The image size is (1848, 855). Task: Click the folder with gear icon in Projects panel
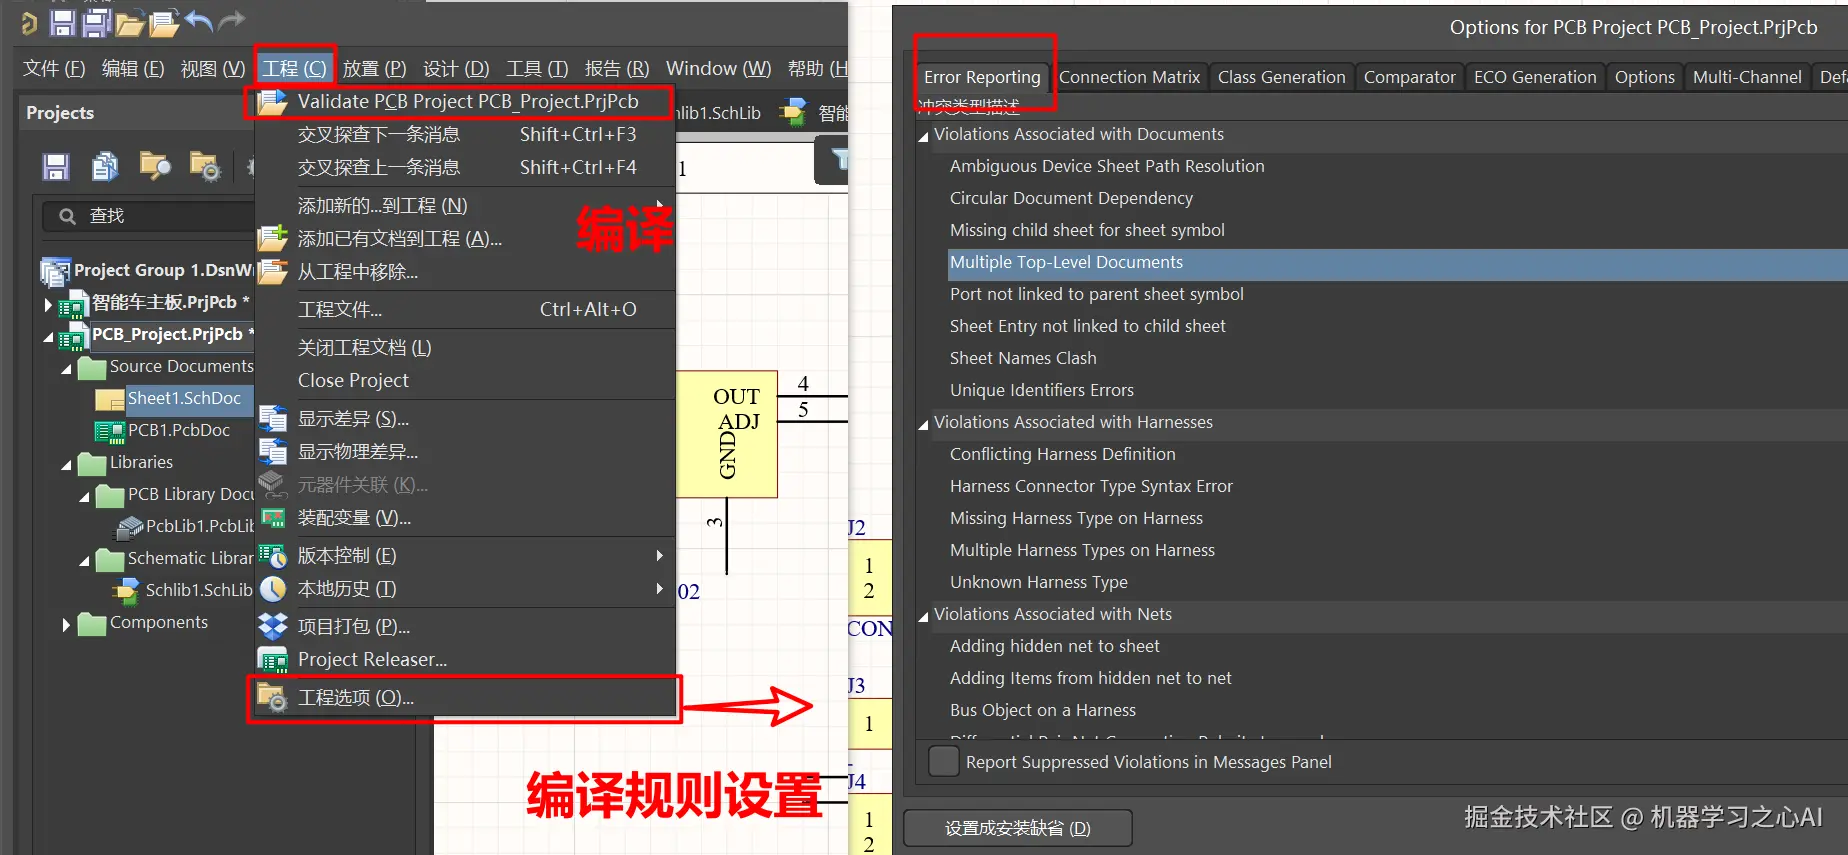pos(205,167)
